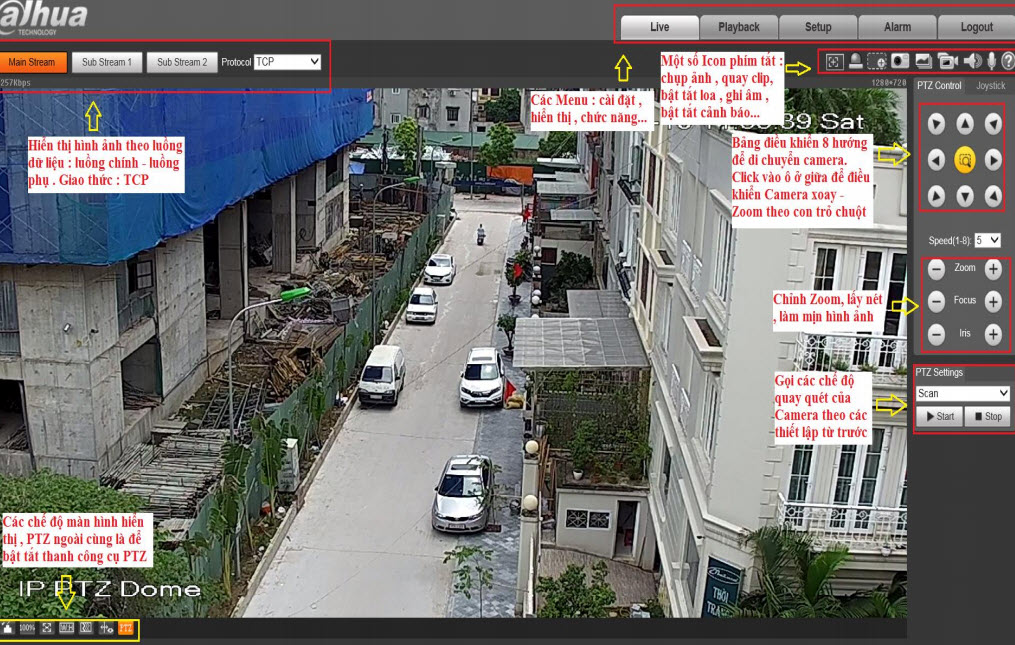This screenshot has width=1015, height=645.
Task: Enable digital zoom with the dashed-box plus icon
Action: coord(877,61)
